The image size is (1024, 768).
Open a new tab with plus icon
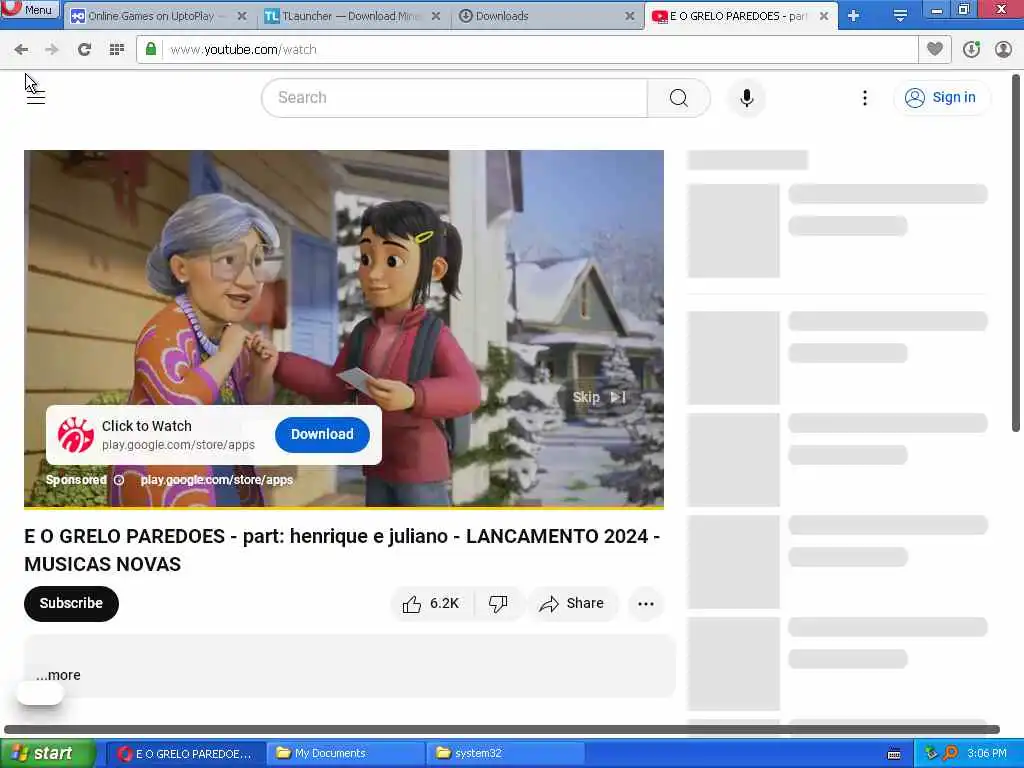854,16
